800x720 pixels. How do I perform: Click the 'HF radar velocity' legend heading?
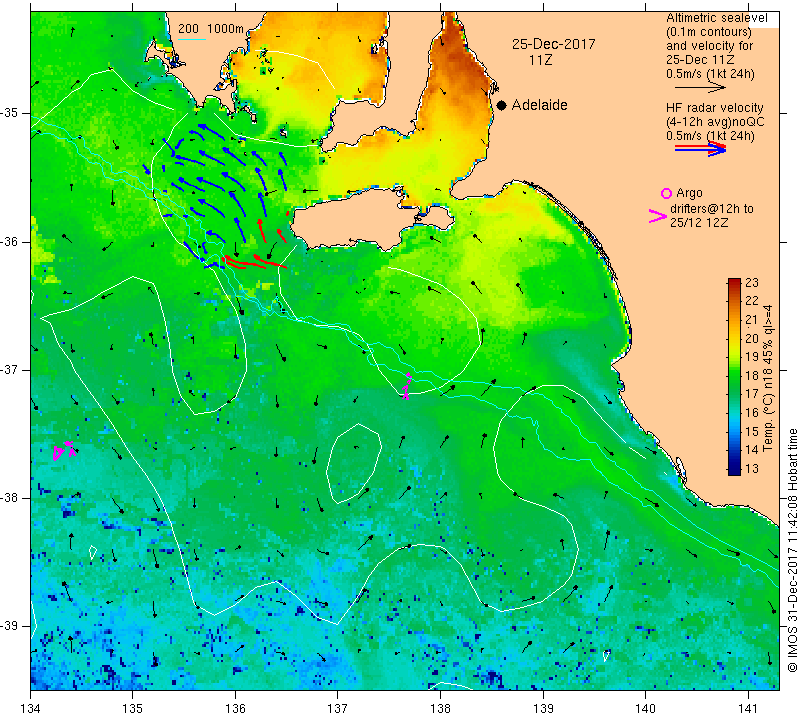pyautogui.click(x=714, y=108)
